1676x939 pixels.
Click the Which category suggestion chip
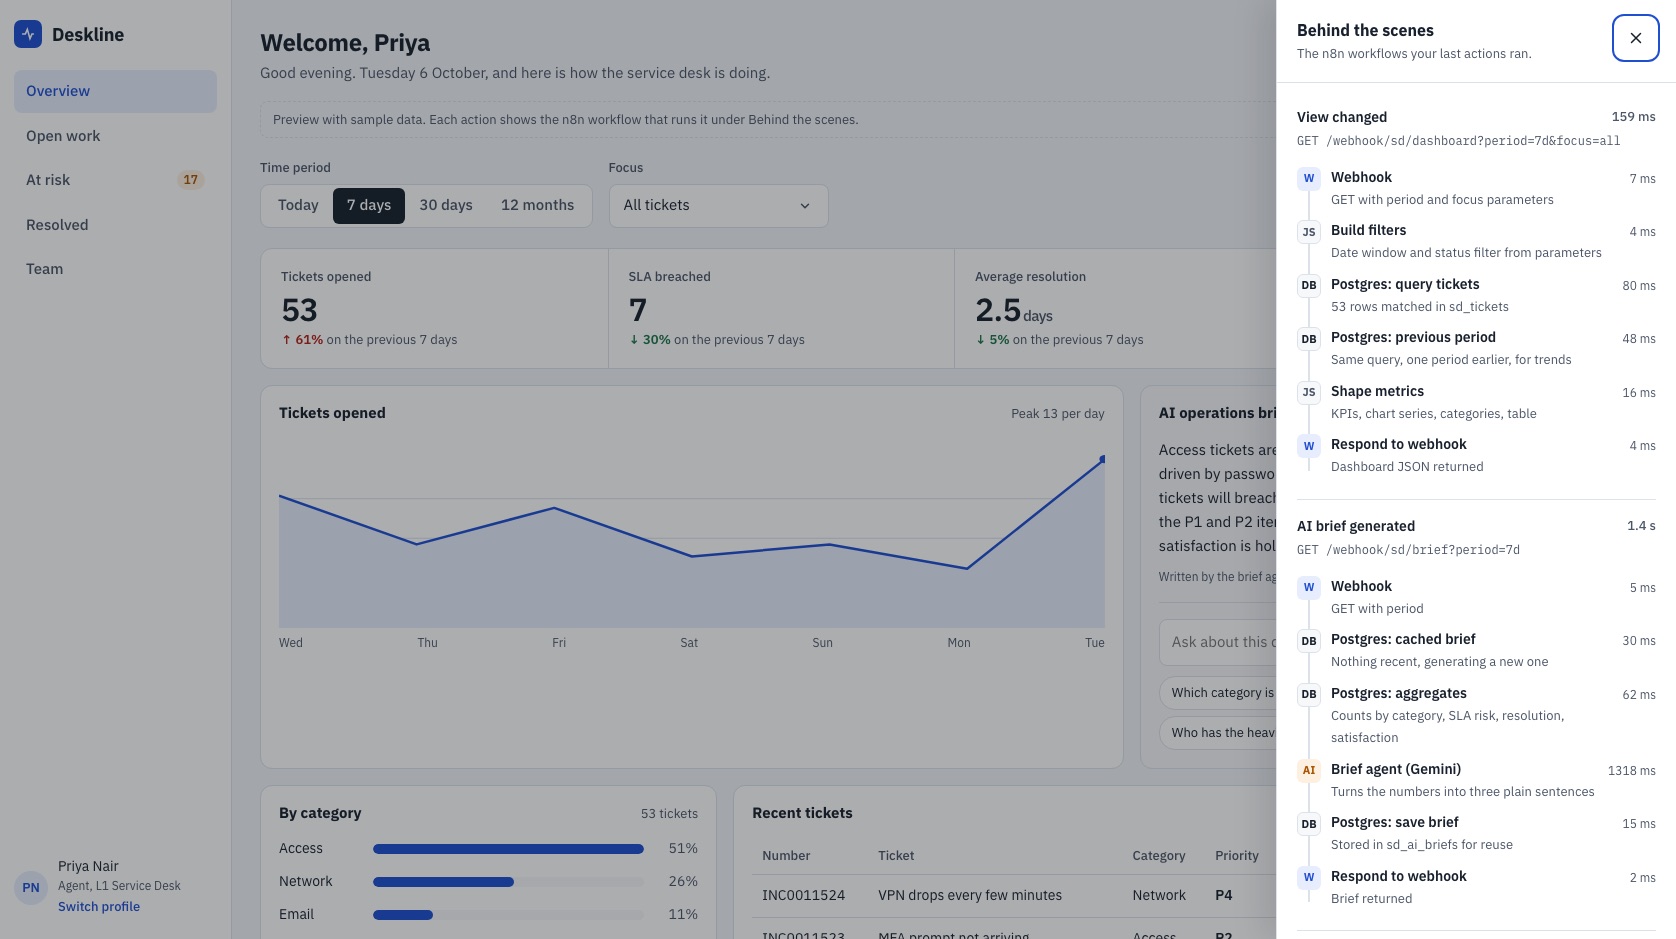coord(1218,692)
